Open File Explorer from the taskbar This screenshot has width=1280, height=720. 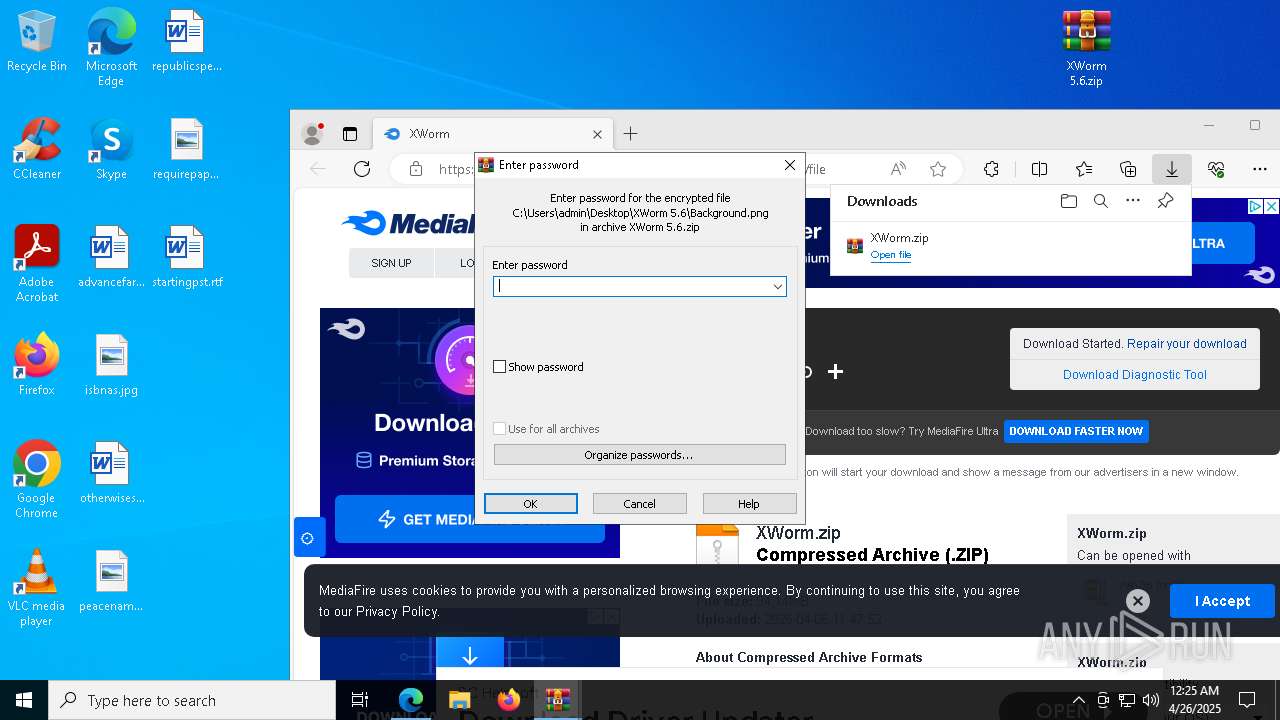[460, 700]
